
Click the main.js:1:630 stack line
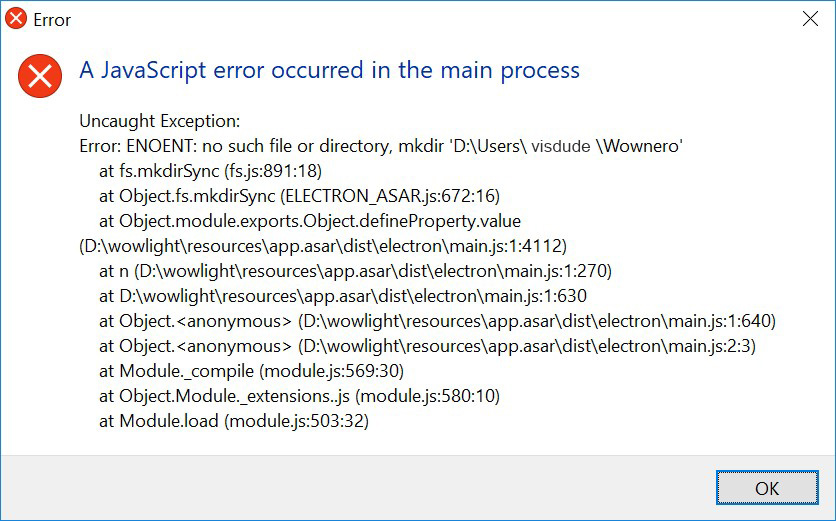tap(343, 296)
